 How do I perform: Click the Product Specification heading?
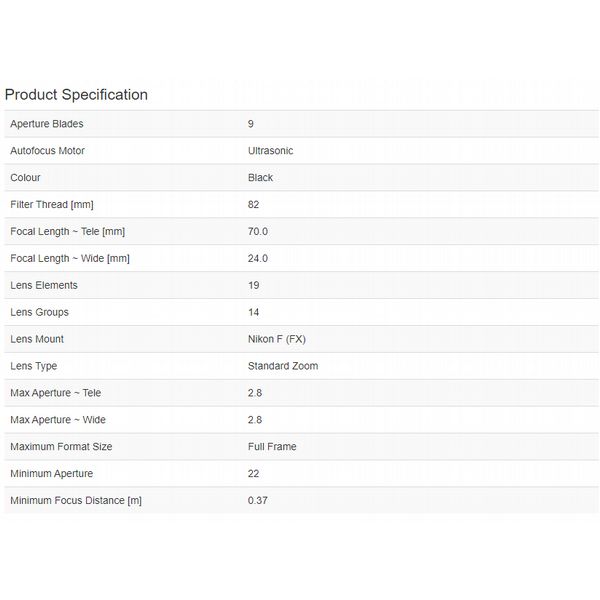[76, 95]
